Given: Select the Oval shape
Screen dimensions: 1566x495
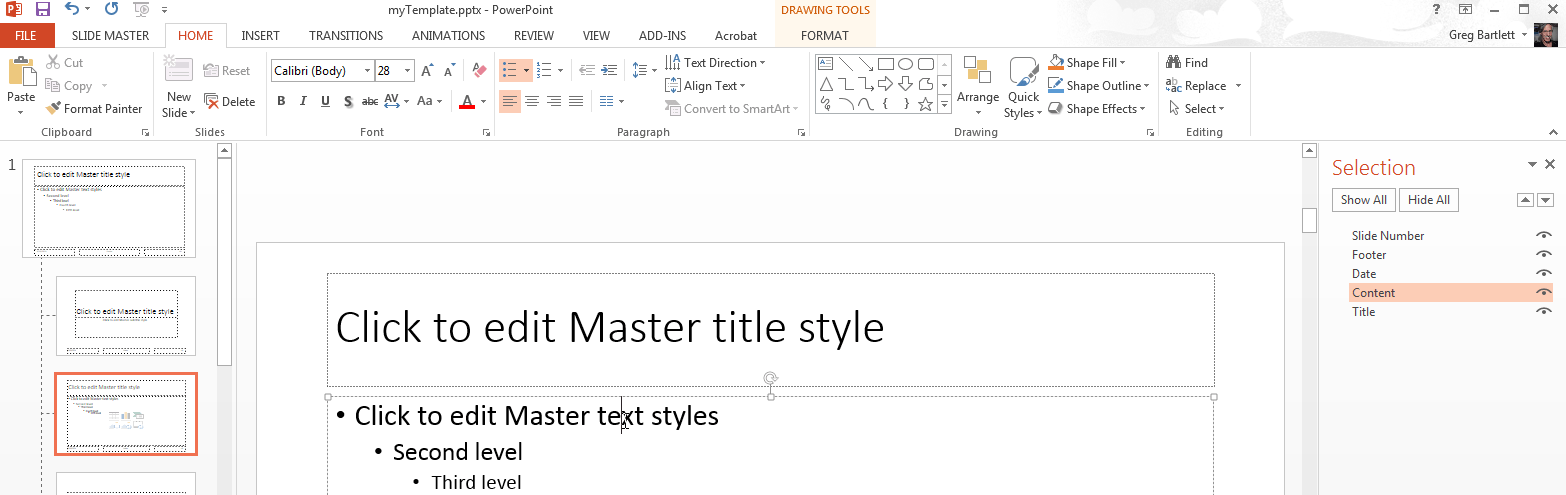Looking at the screenshot, I should coord(905,64).
